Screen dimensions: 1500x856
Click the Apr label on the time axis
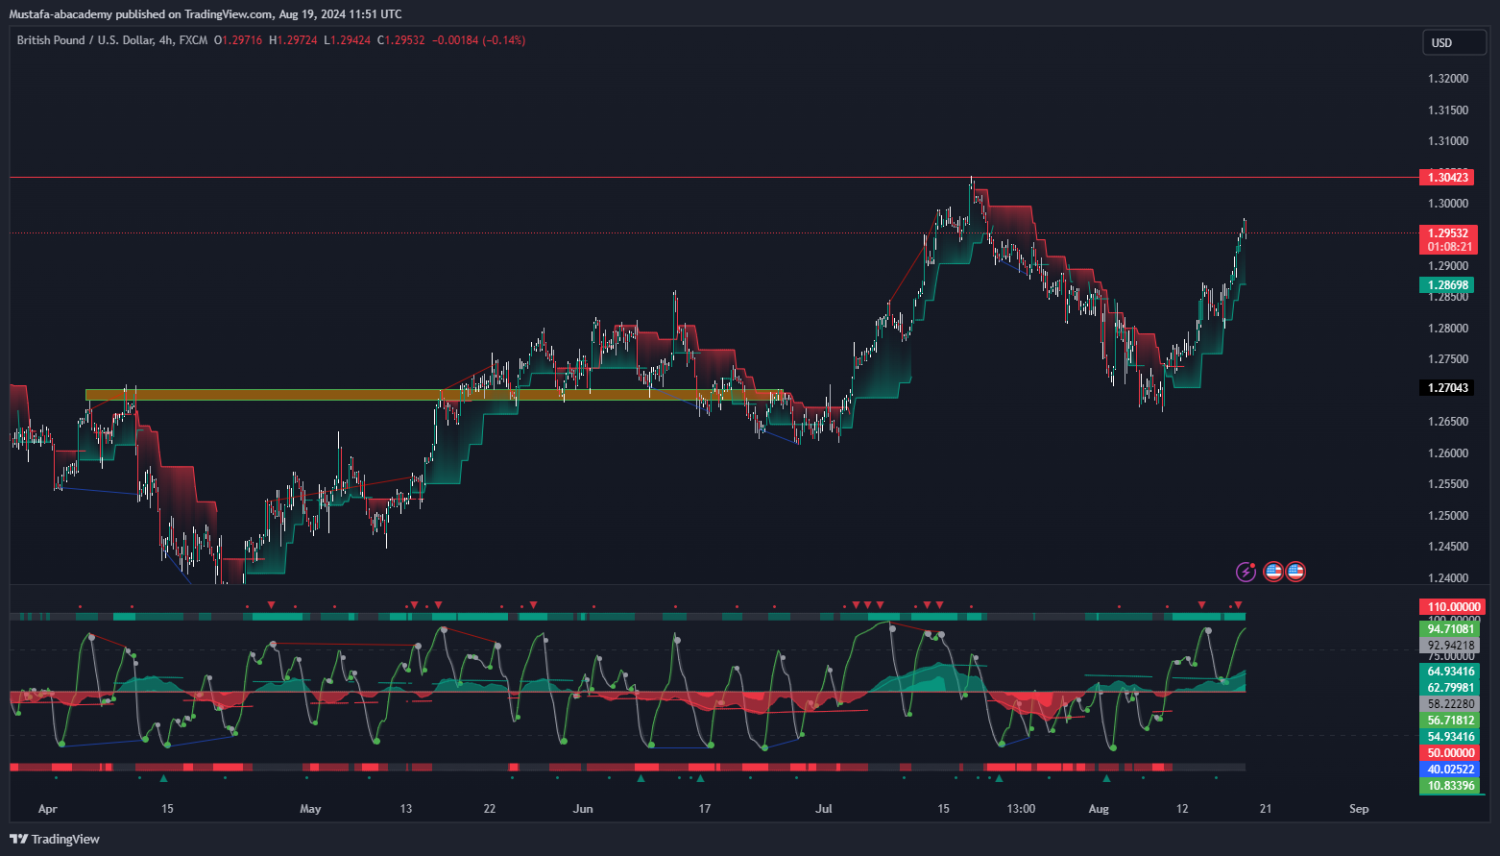click(x=47, y=809)
